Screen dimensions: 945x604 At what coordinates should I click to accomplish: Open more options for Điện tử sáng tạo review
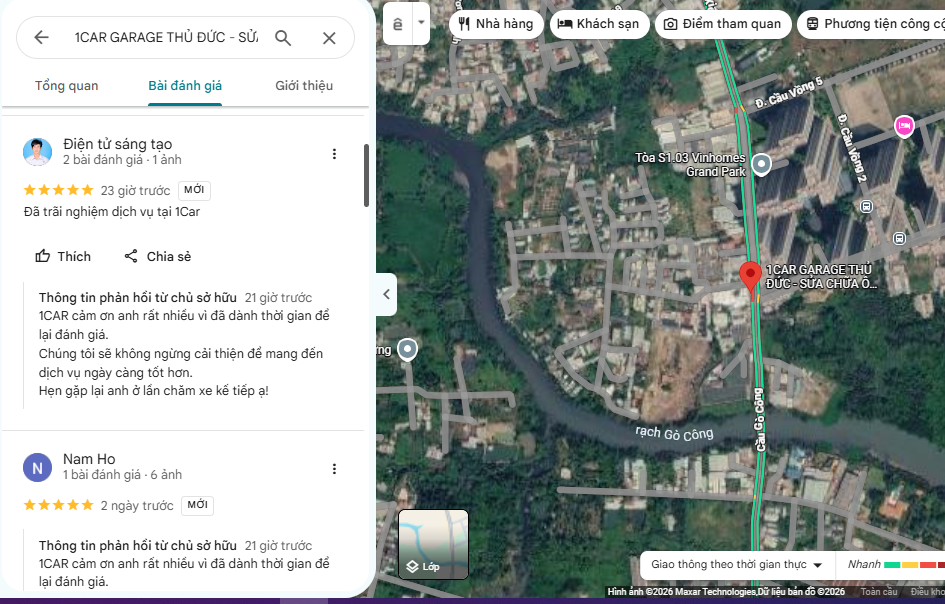pyautogui.click(x=334, y=154)
